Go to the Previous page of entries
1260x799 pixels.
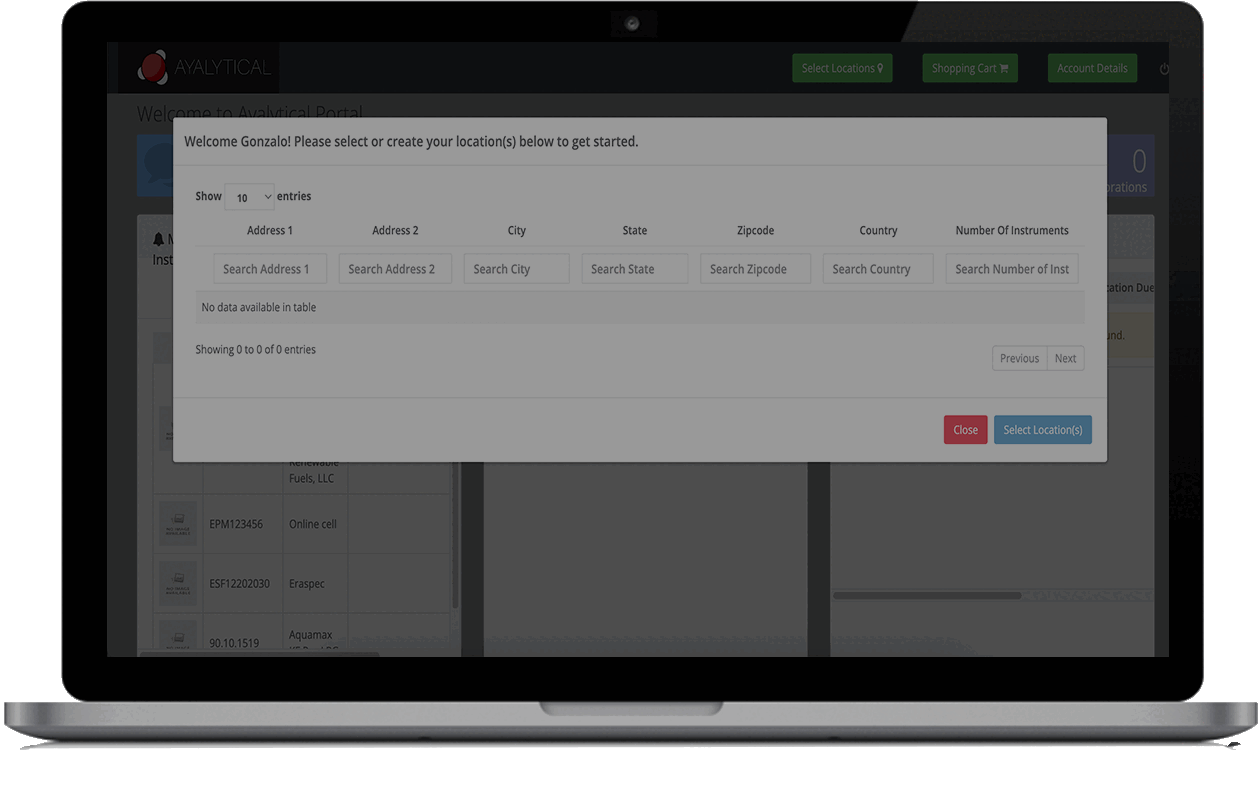point(1019,358)
